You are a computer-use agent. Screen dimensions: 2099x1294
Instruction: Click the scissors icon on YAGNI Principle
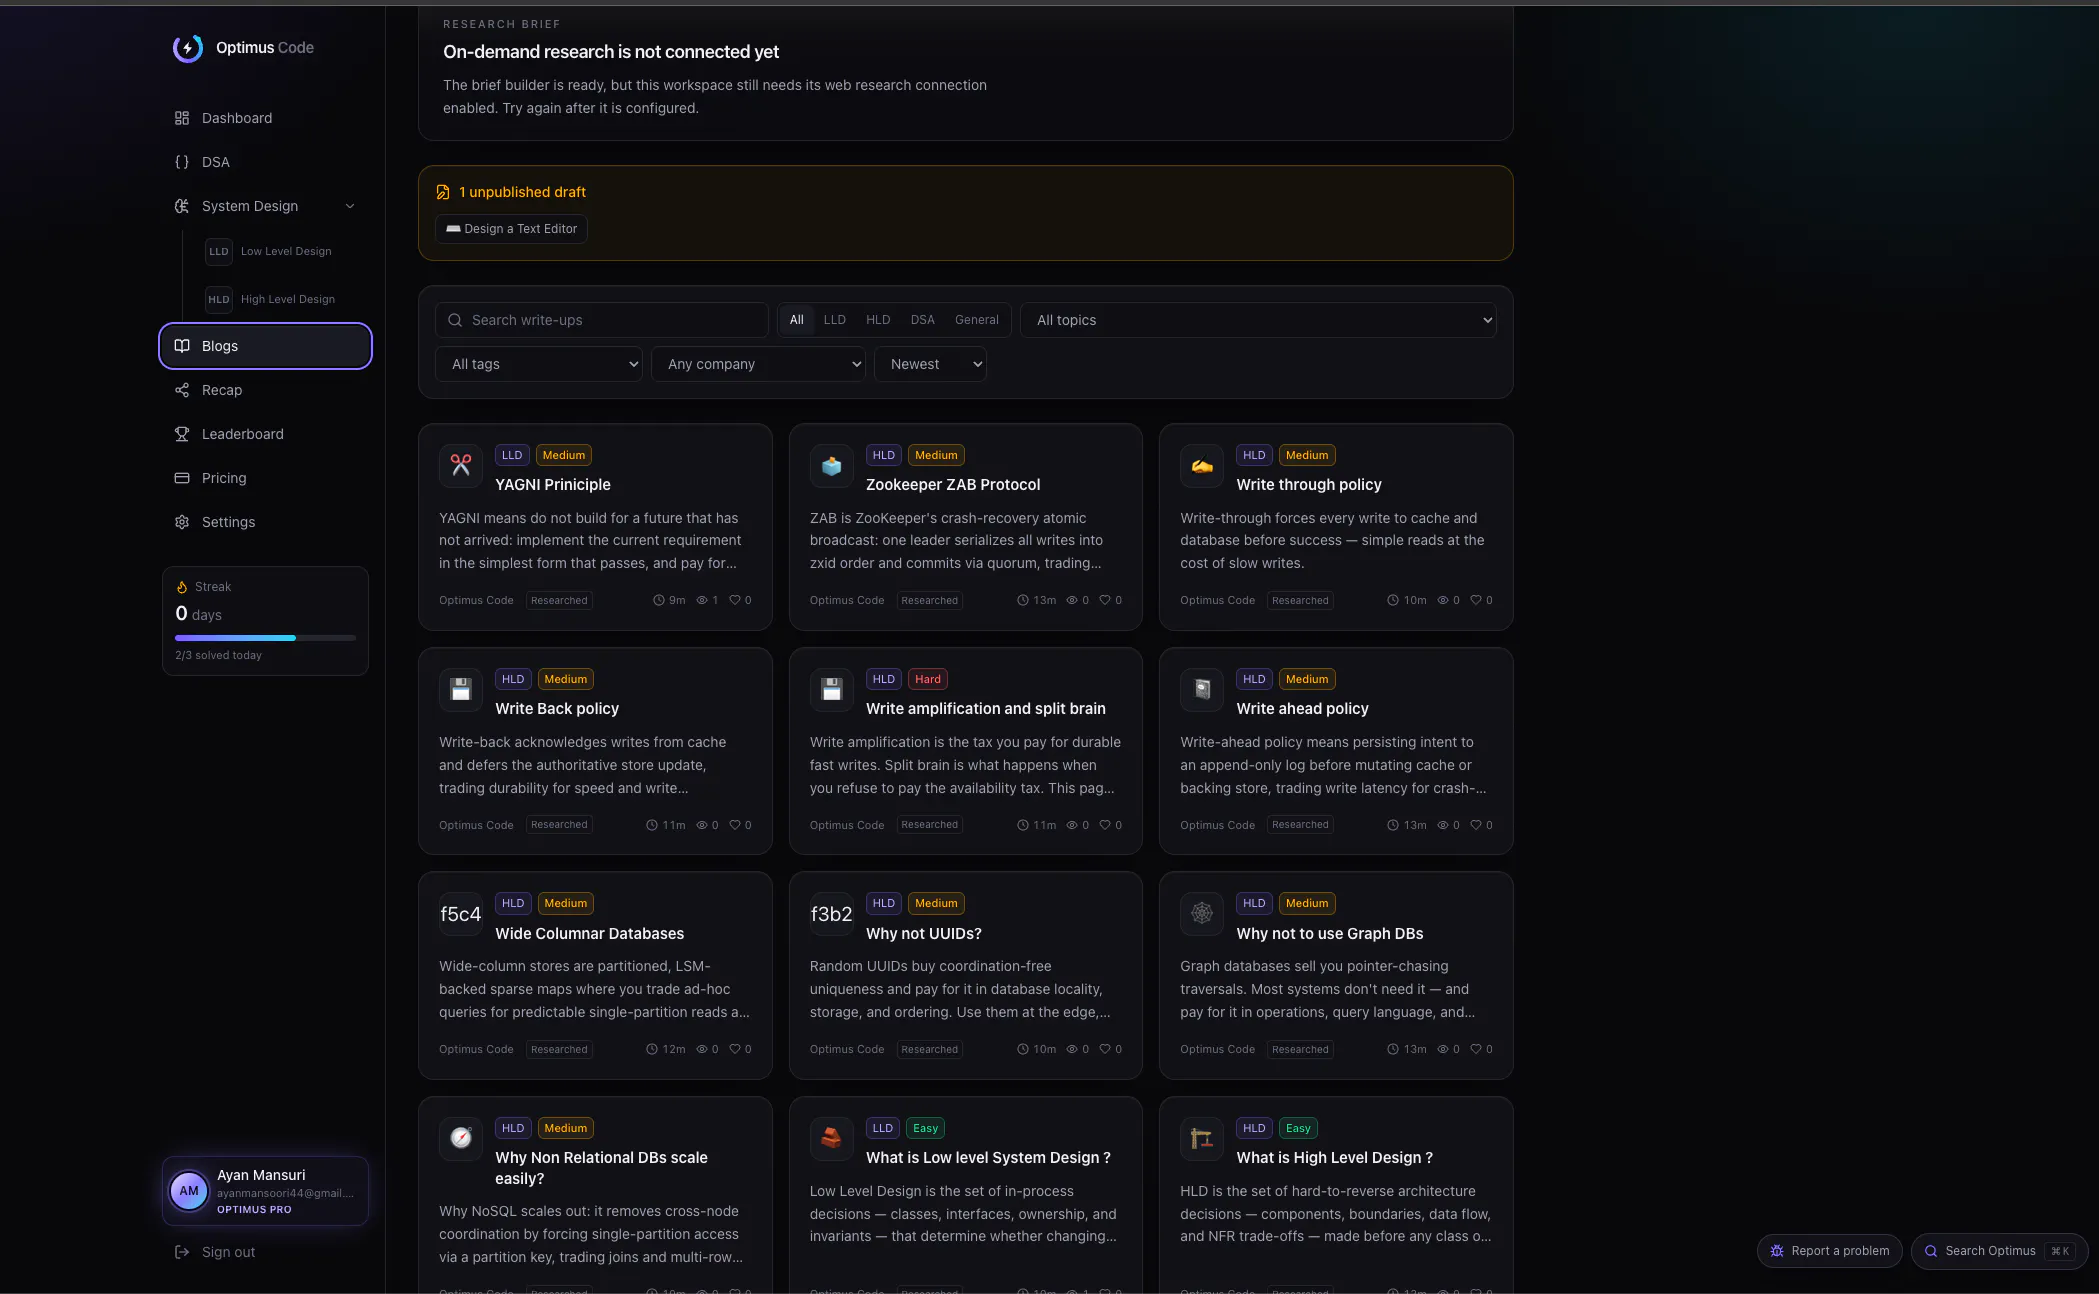click(461, 466)
